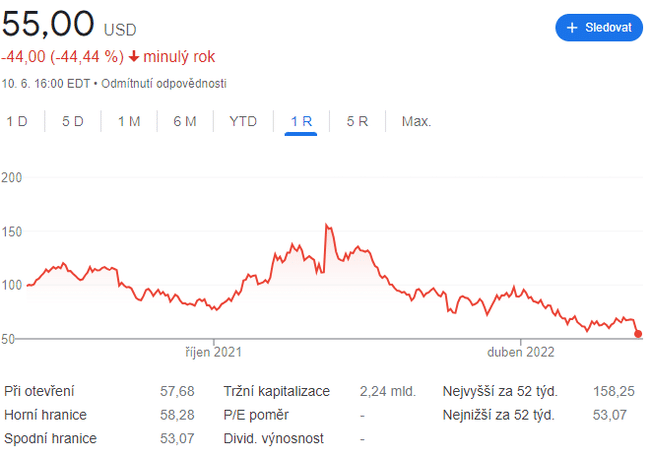The image size is (650, 460).
Task: Display the 5 R price history
Action: coord(358,122)
